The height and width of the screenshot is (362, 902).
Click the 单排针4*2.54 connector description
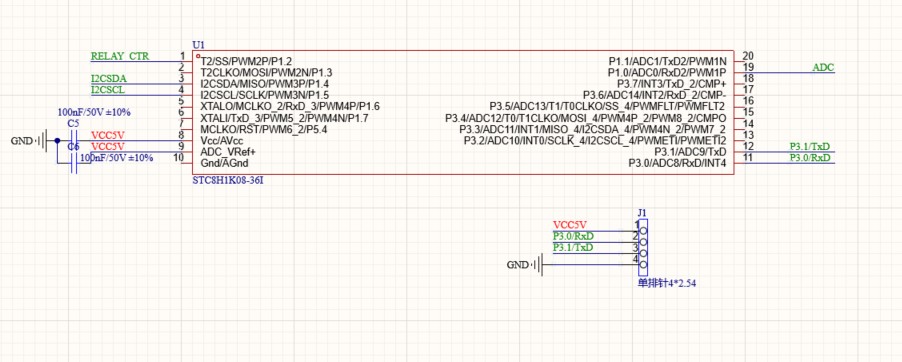point(666,283)
